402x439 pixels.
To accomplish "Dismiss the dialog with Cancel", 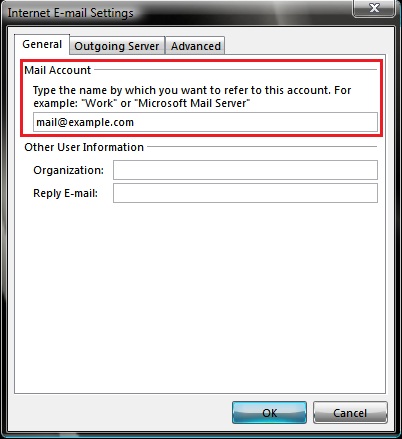I will (x=350, y=413).
